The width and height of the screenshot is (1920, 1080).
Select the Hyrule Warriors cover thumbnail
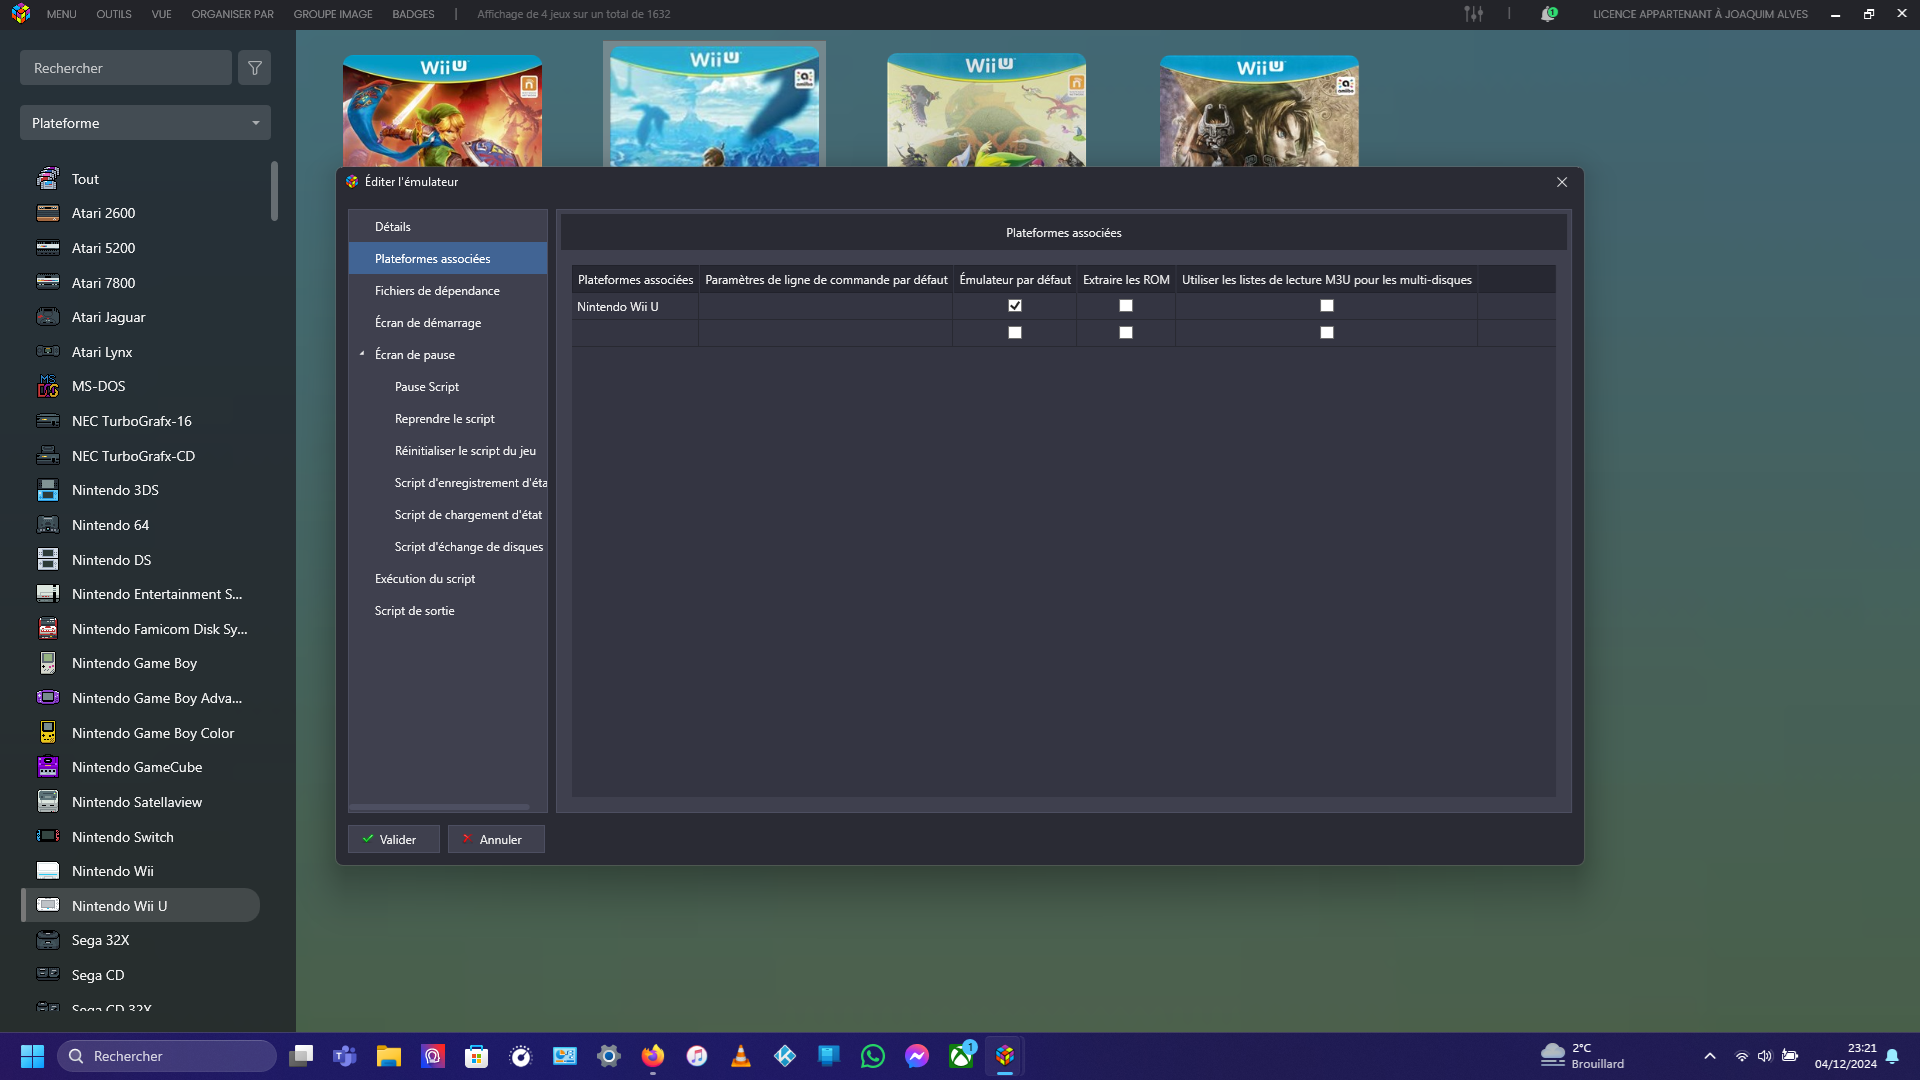442,111
